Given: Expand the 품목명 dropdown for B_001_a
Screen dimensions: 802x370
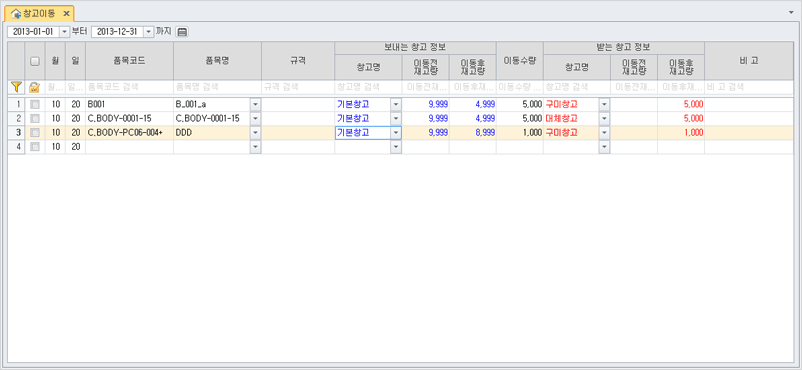Looking at the screenshot, I should coord(256,104).
